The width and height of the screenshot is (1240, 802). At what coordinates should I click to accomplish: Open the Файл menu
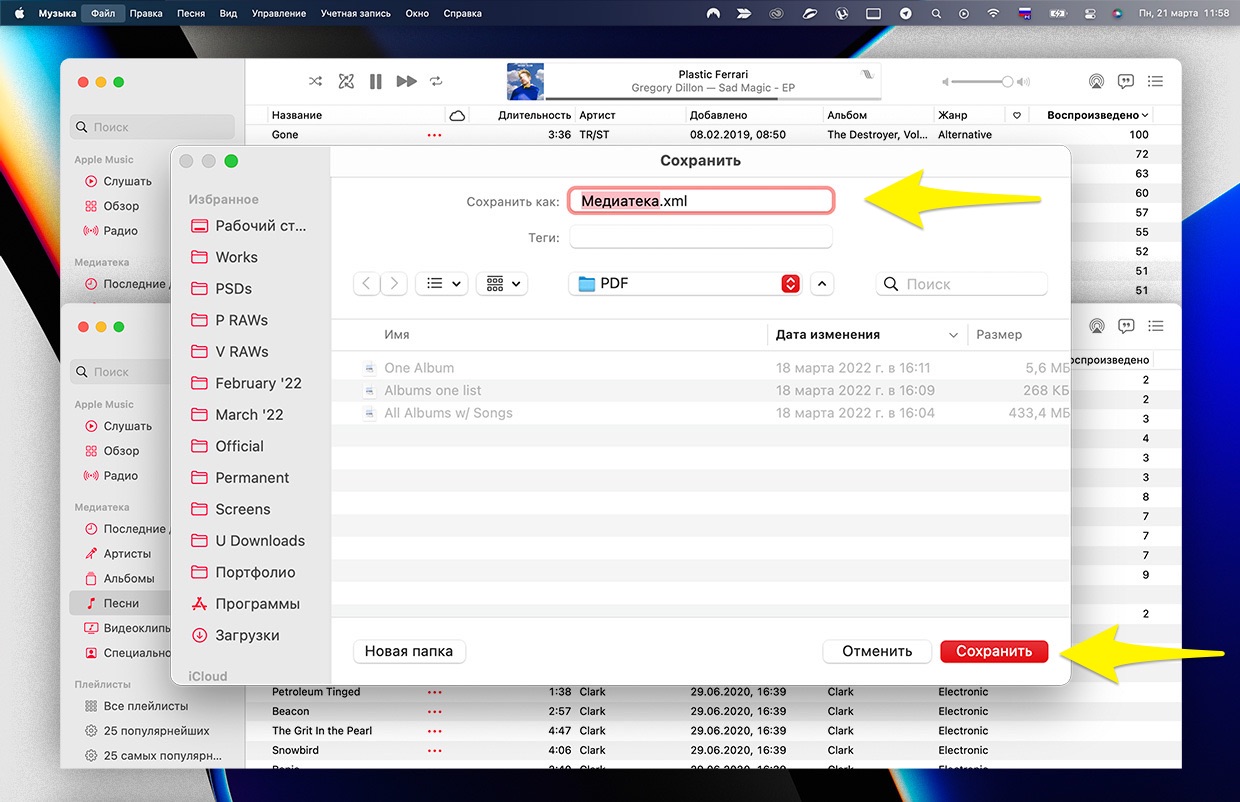coord(102,13)
